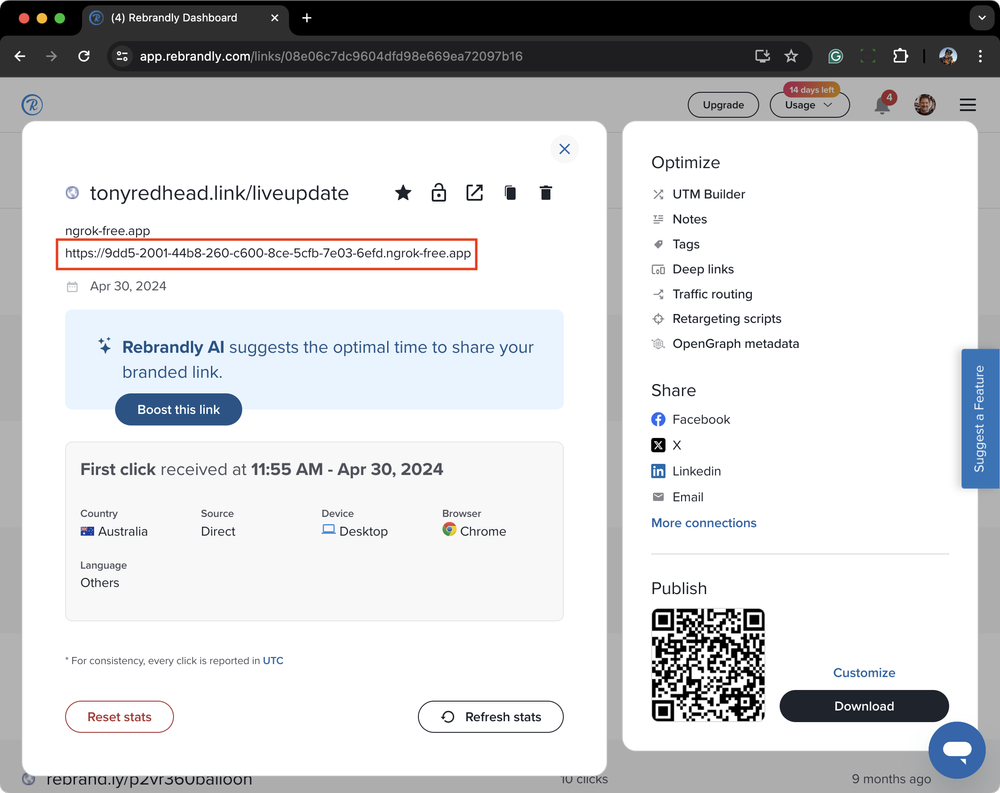Image resolution: width=1000 pixels, height=793 pixels.
Task: Customize the QR code
Action: coord(864,672)
